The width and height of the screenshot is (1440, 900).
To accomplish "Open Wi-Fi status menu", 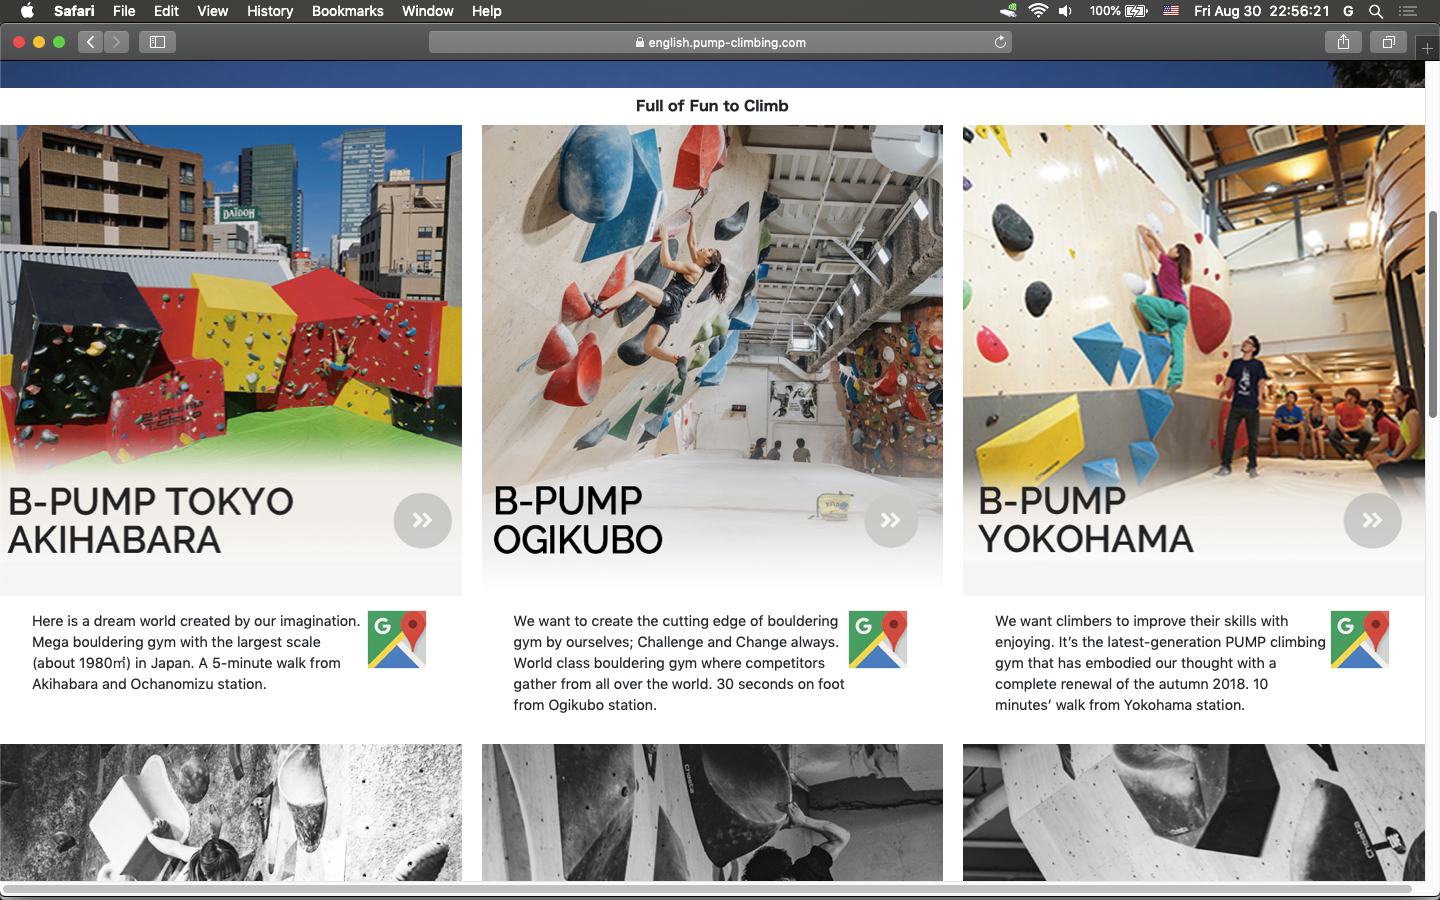I will 1038,11.
